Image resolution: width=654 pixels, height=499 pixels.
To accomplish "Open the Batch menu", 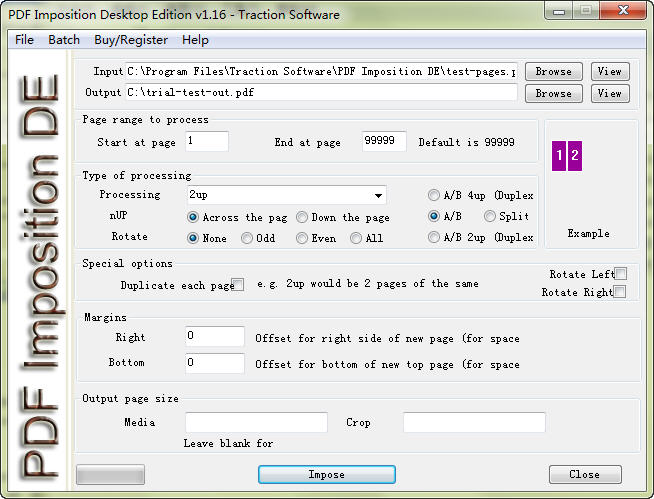I will pyautogui.click(x=64, y=40).
